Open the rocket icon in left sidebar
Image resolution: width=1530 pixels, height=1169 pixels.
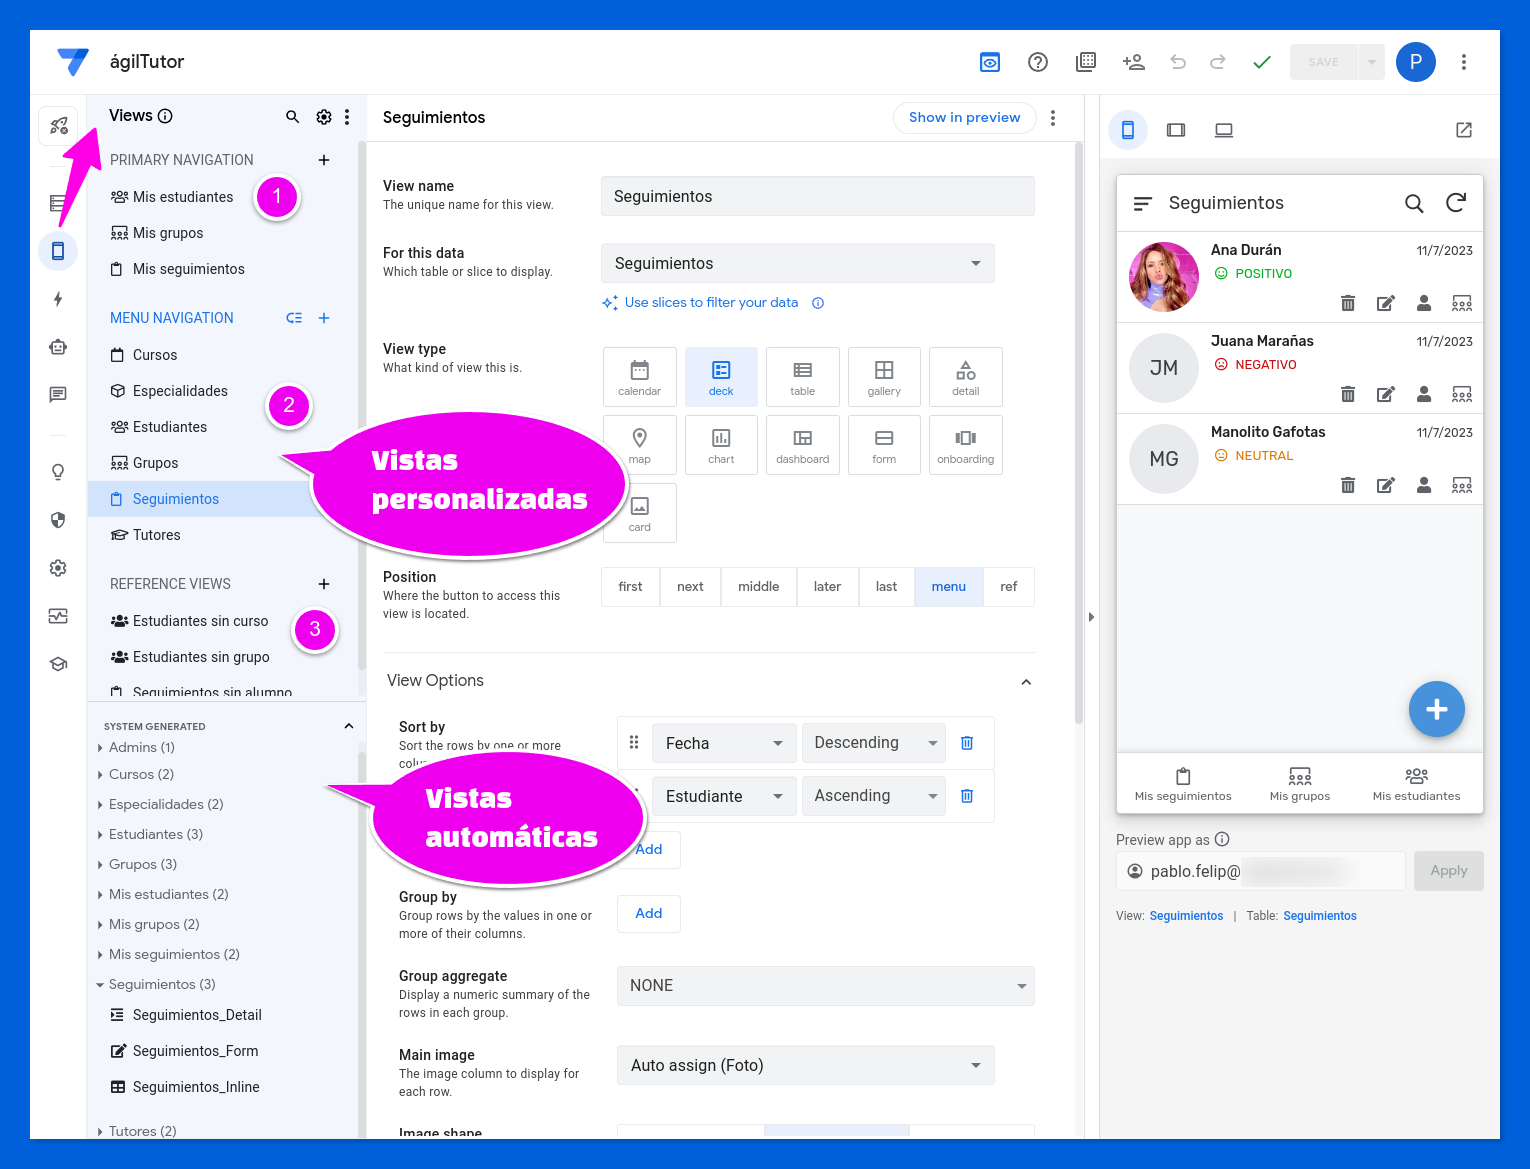(58, 126)
